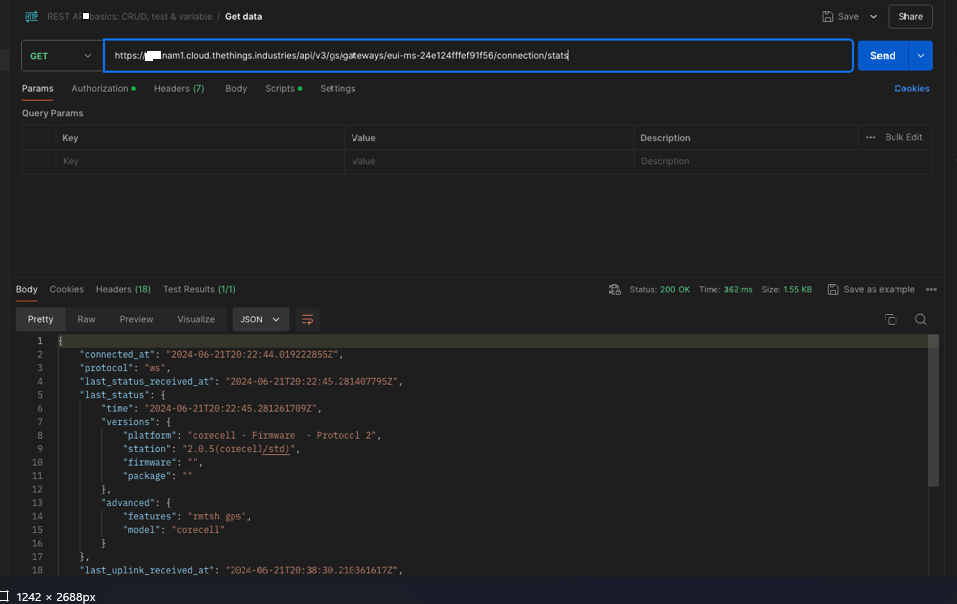
Task: Open the Authorization tab
Action: (x=103, y=88)
